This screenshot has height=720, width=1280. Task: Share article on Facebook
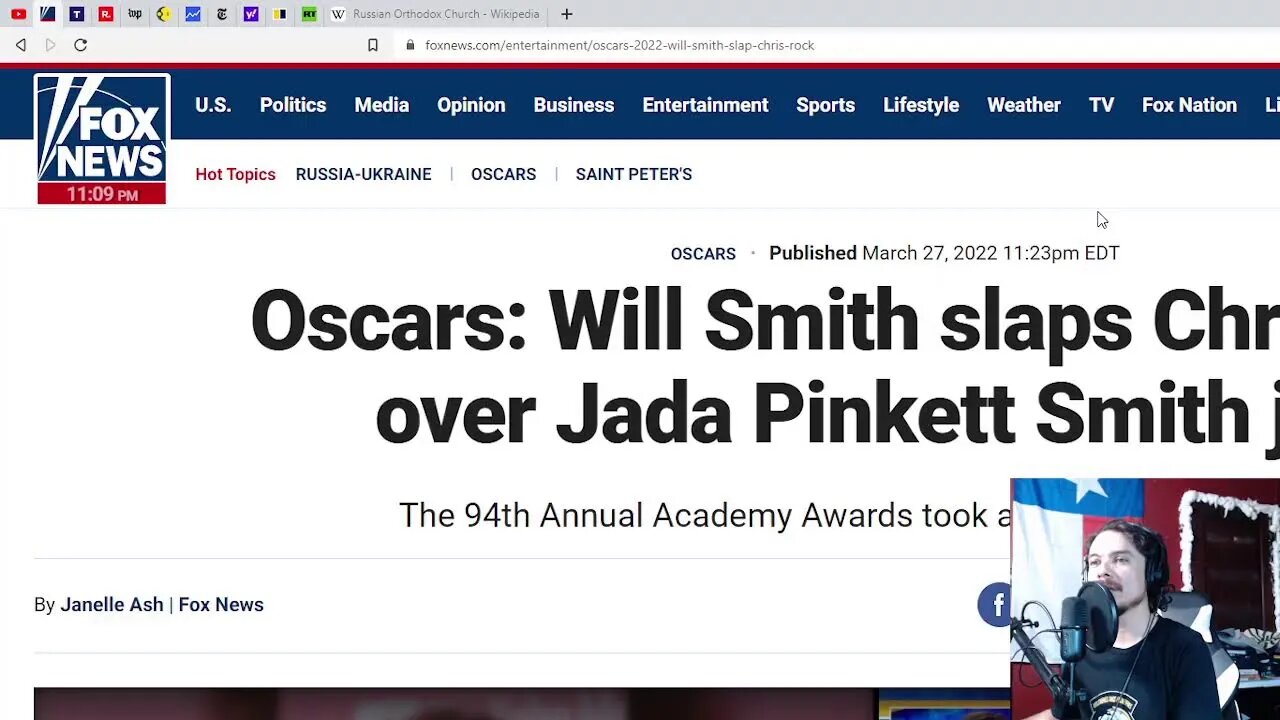[x=995, y=605]
